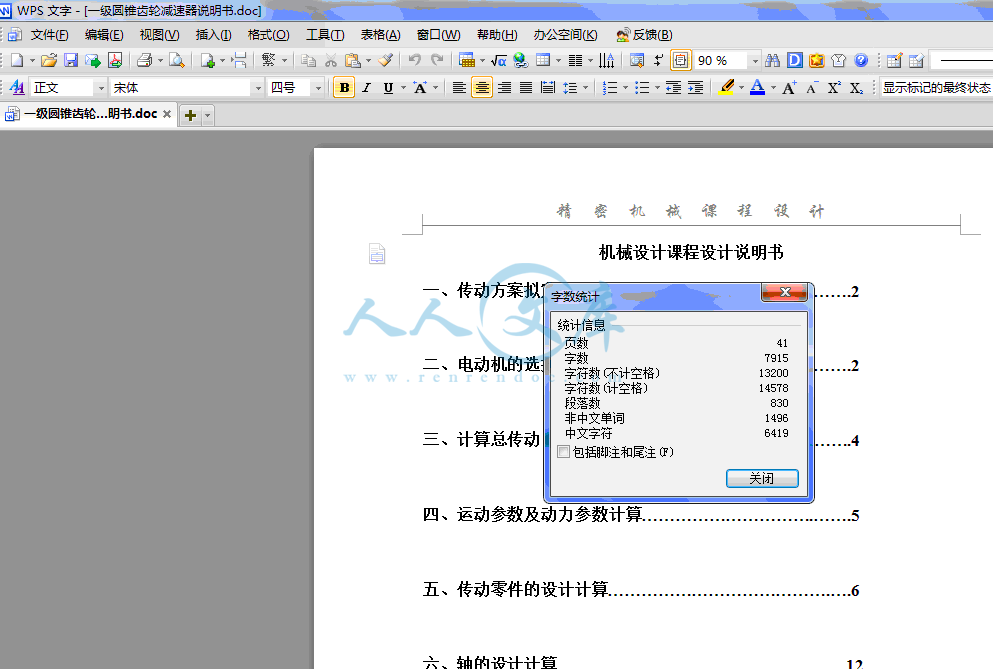Decrease paragraph indent
The width and height of the screenshot is (993, 669).
tap(673, 87)
